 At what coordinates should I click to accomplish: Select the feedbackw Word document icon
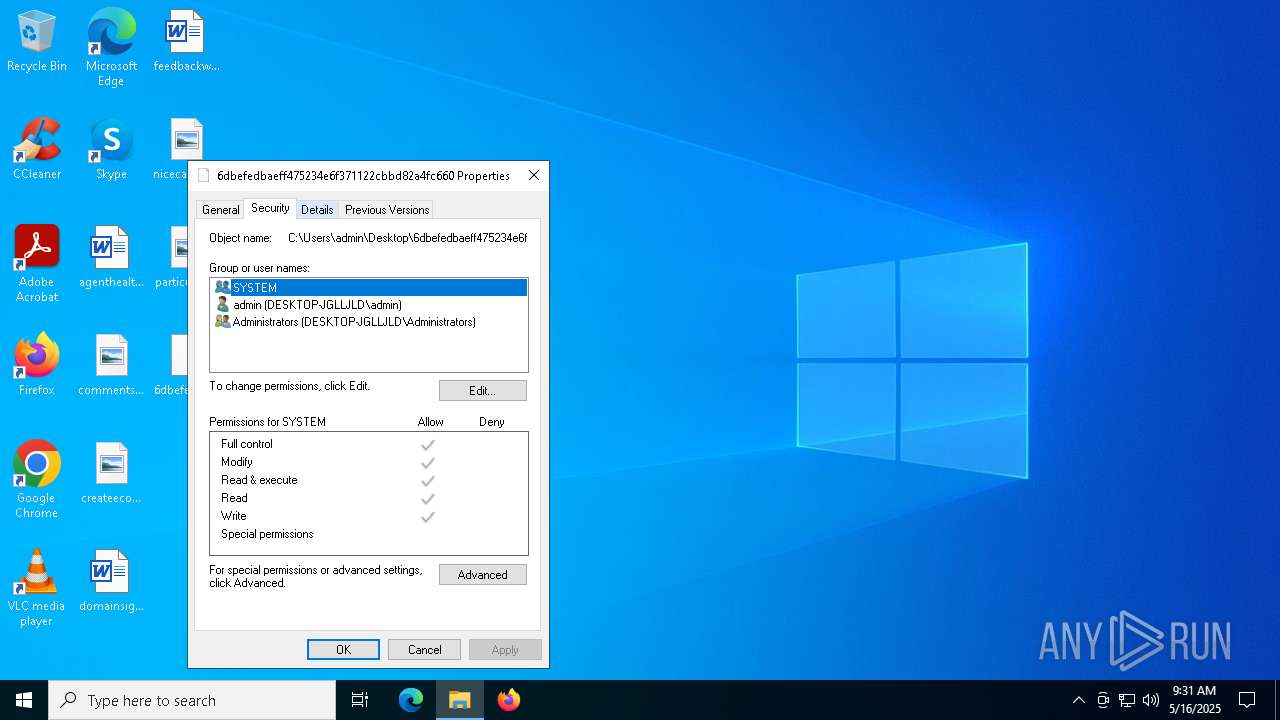pos(186,42)
